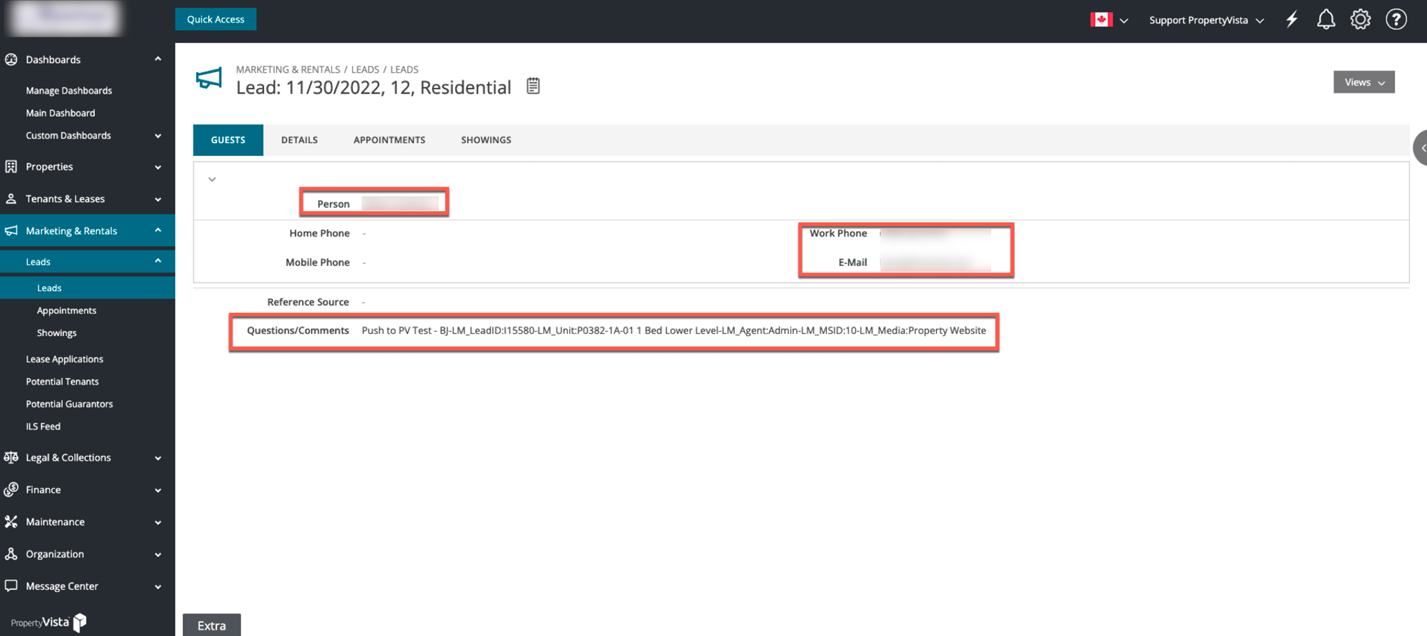Open the SHOWINGS tab
Image resolution: width=1427 pixels, height=636 pixels.
(x=486, y=140)
